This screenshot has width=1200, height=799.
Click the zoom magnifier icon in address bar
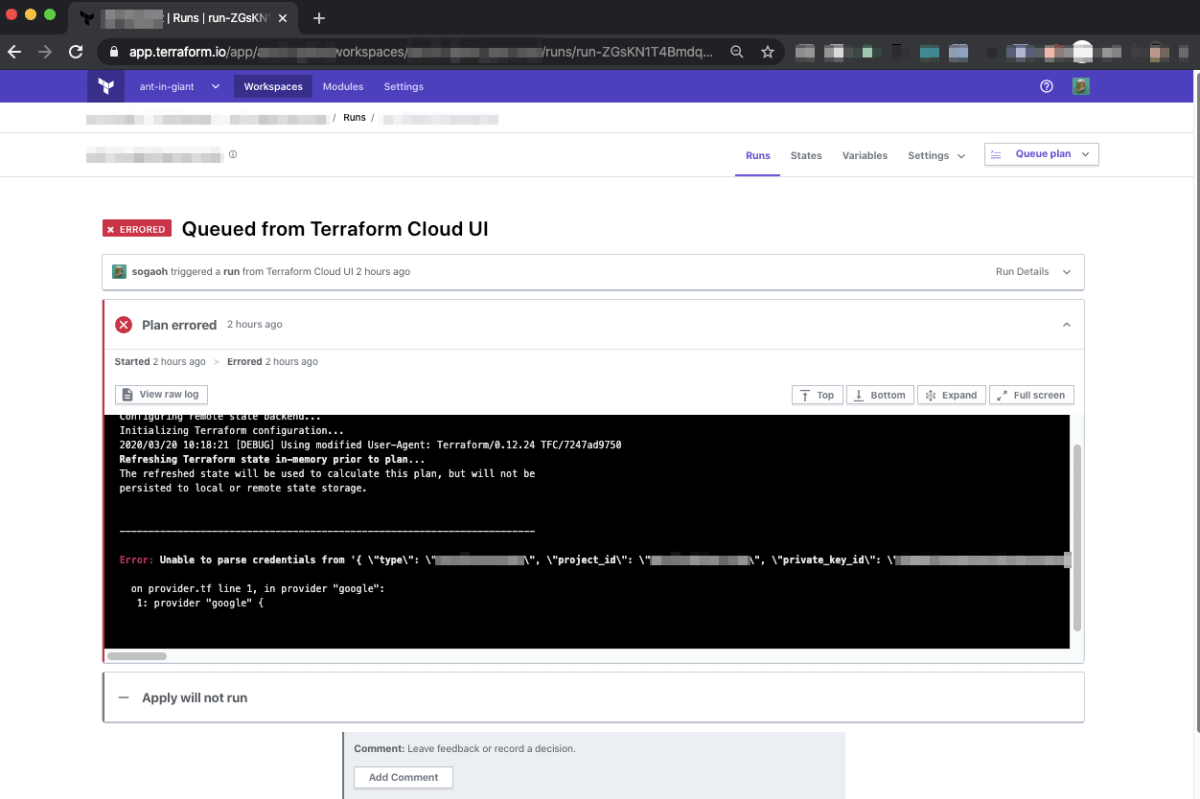(x=737, y=52)
